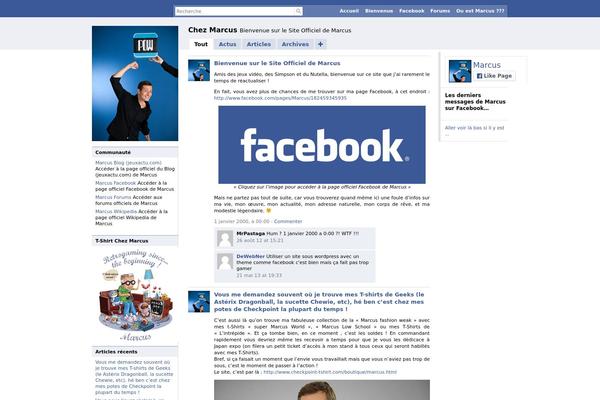Open the Bienvenue menu item
600x400 pixels.
379,11
